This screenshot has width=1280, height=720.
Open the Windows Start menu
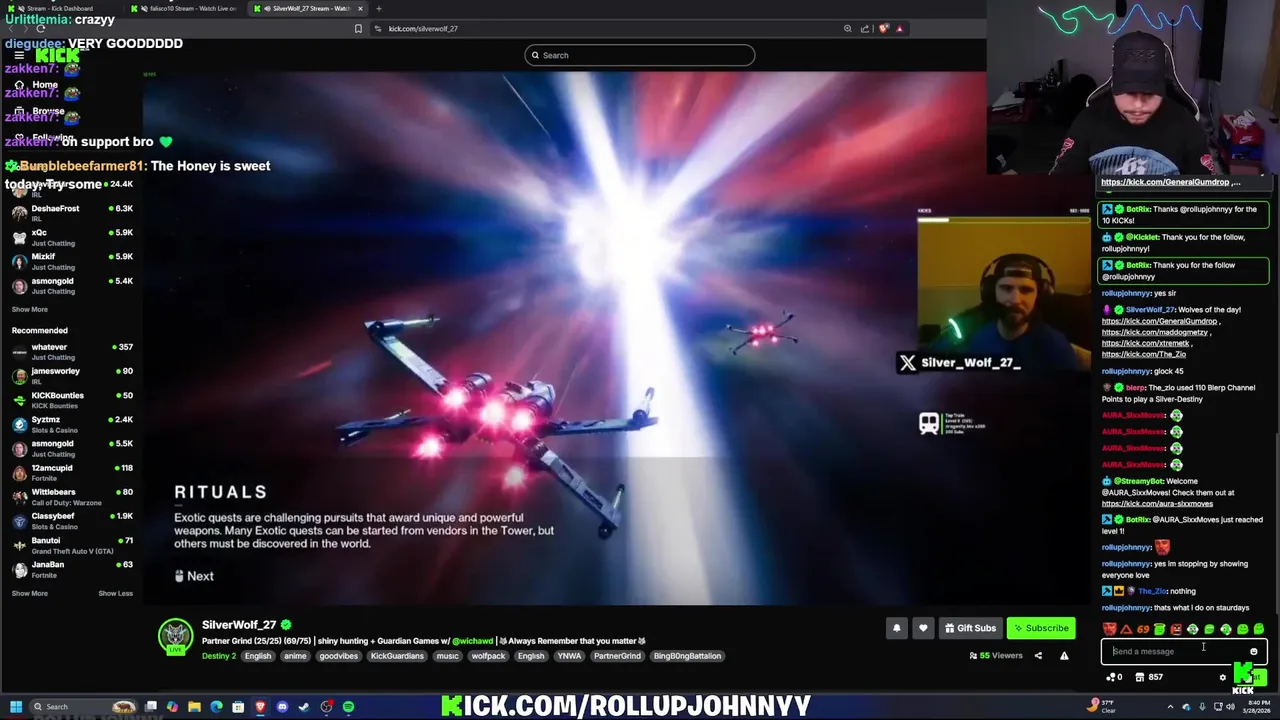click(x=16, y=707)
